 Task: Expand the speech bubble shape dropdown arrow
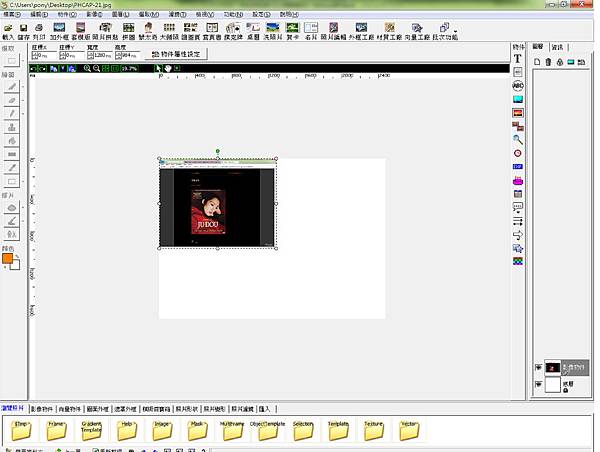[518, 212]
